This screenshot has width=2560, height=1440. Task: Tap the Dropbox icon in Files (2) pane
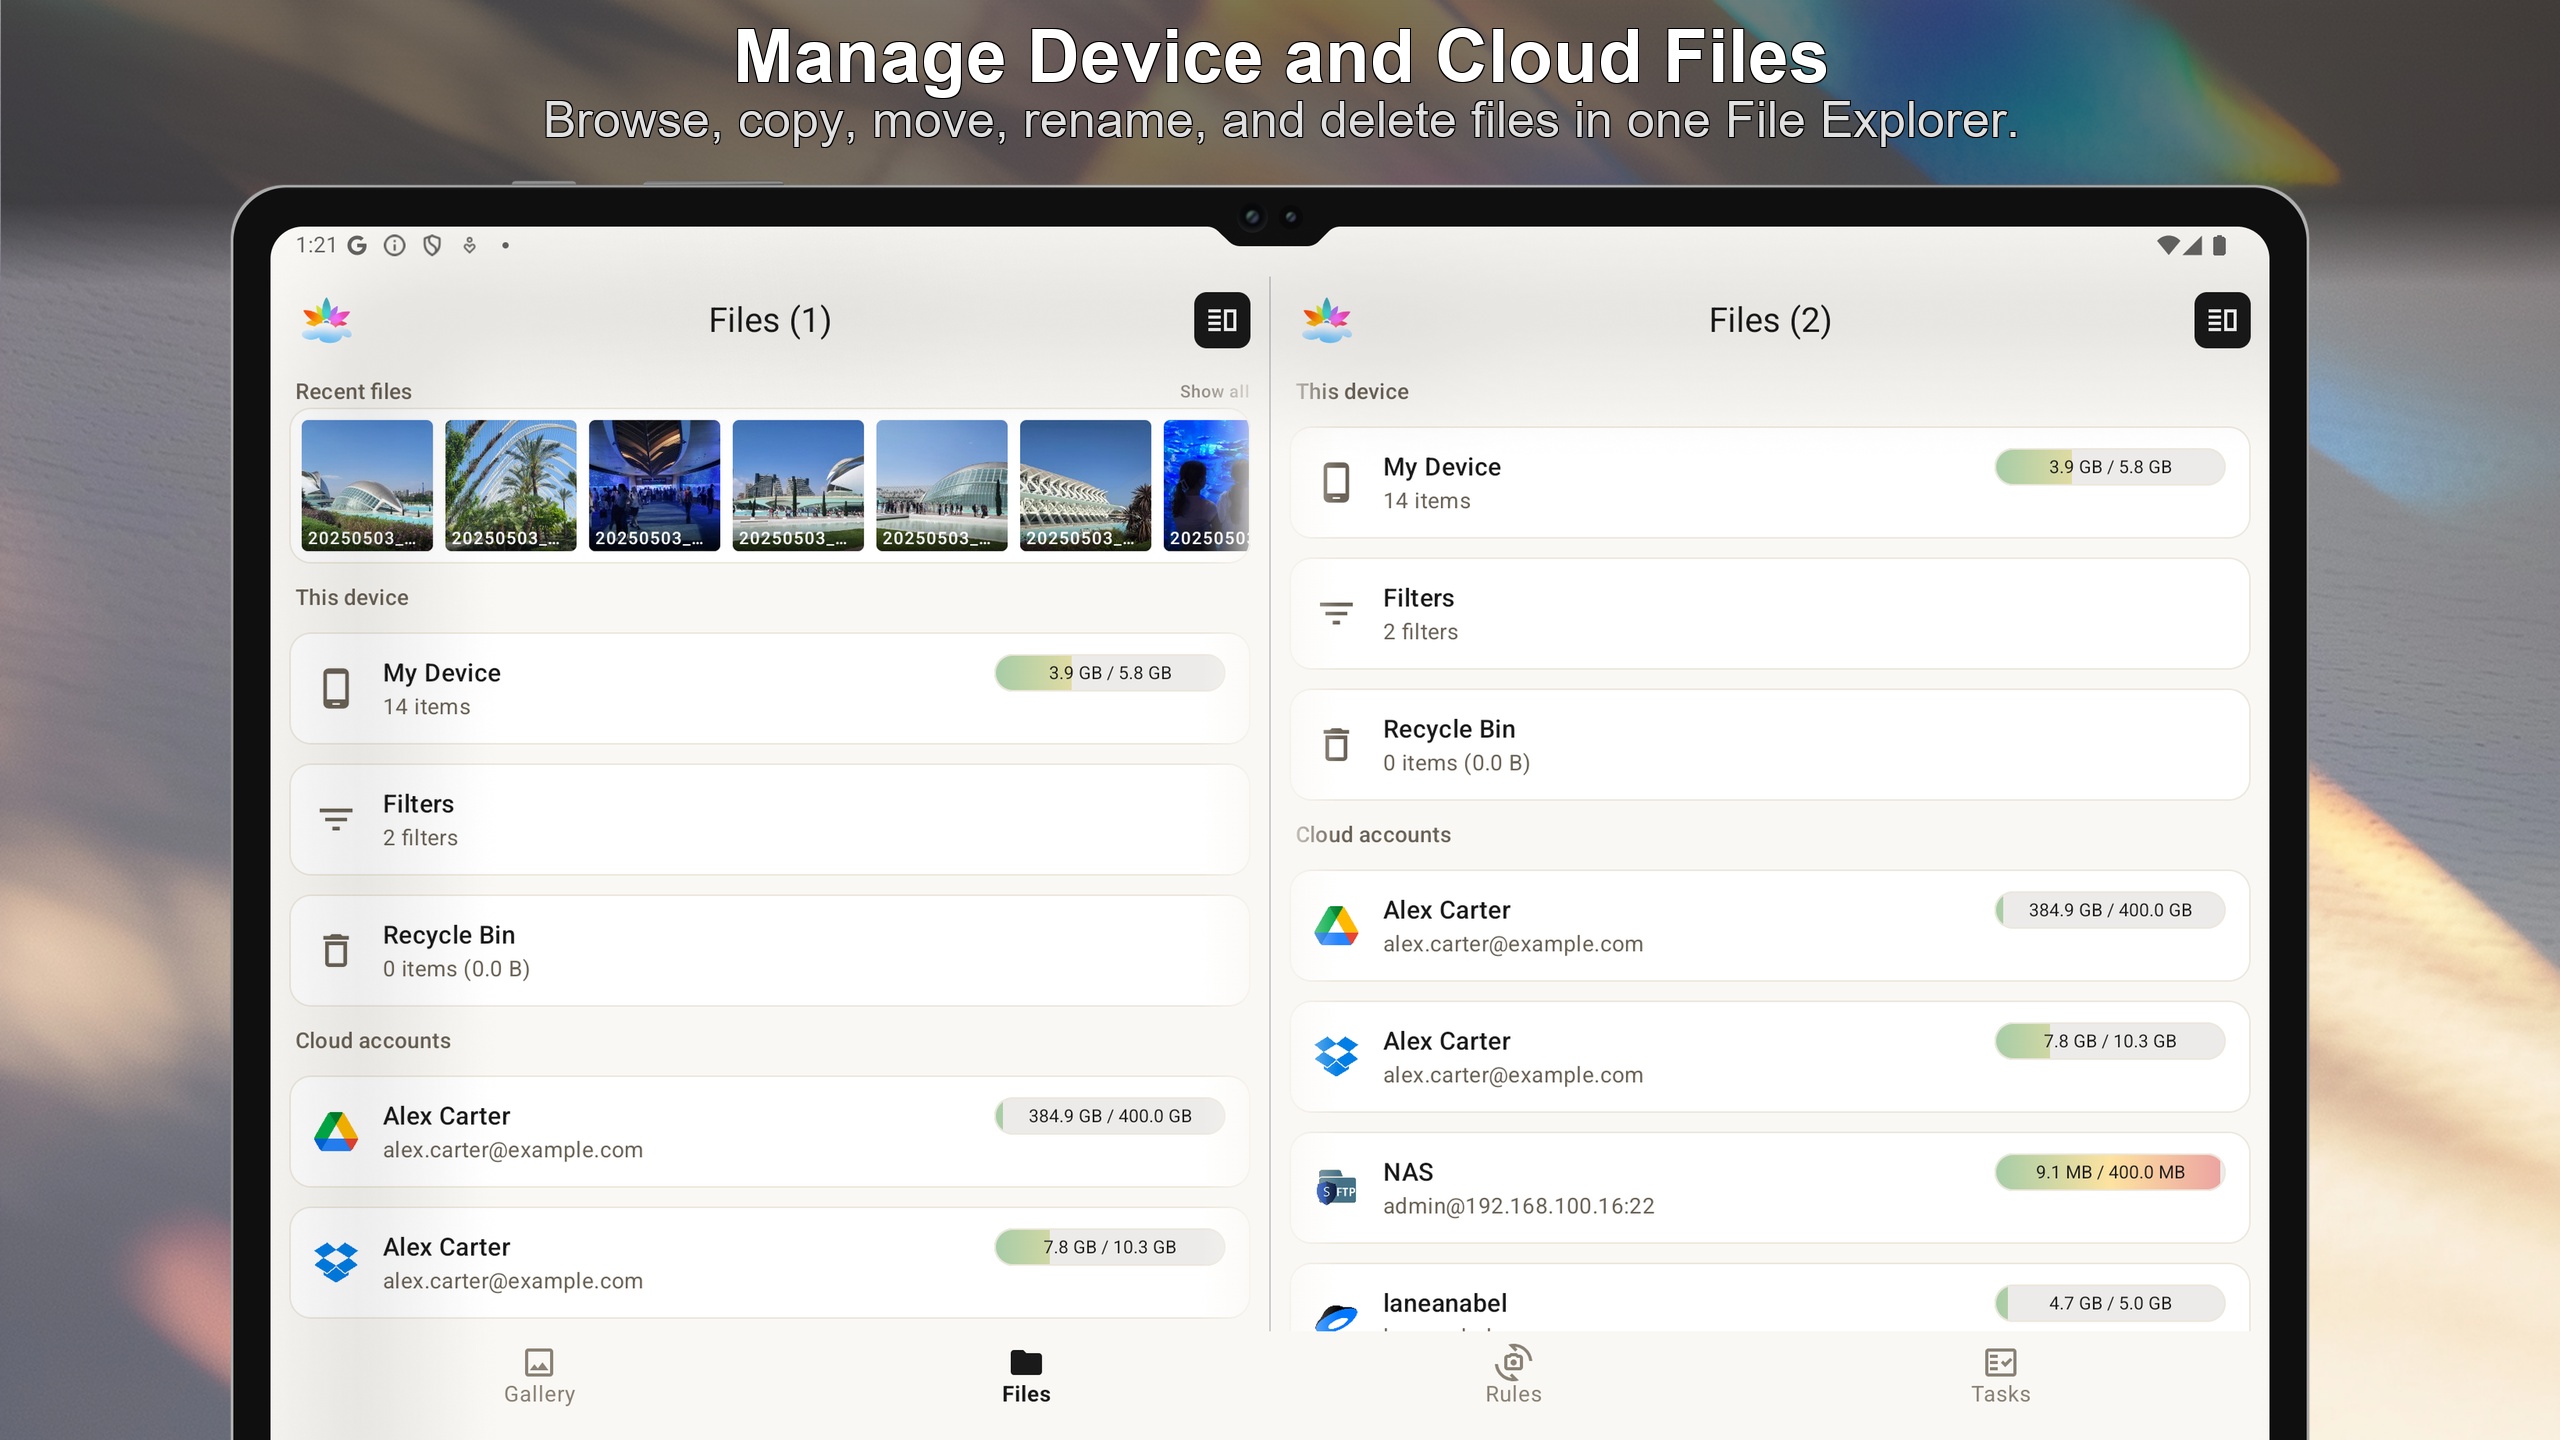point(1336,1057)
